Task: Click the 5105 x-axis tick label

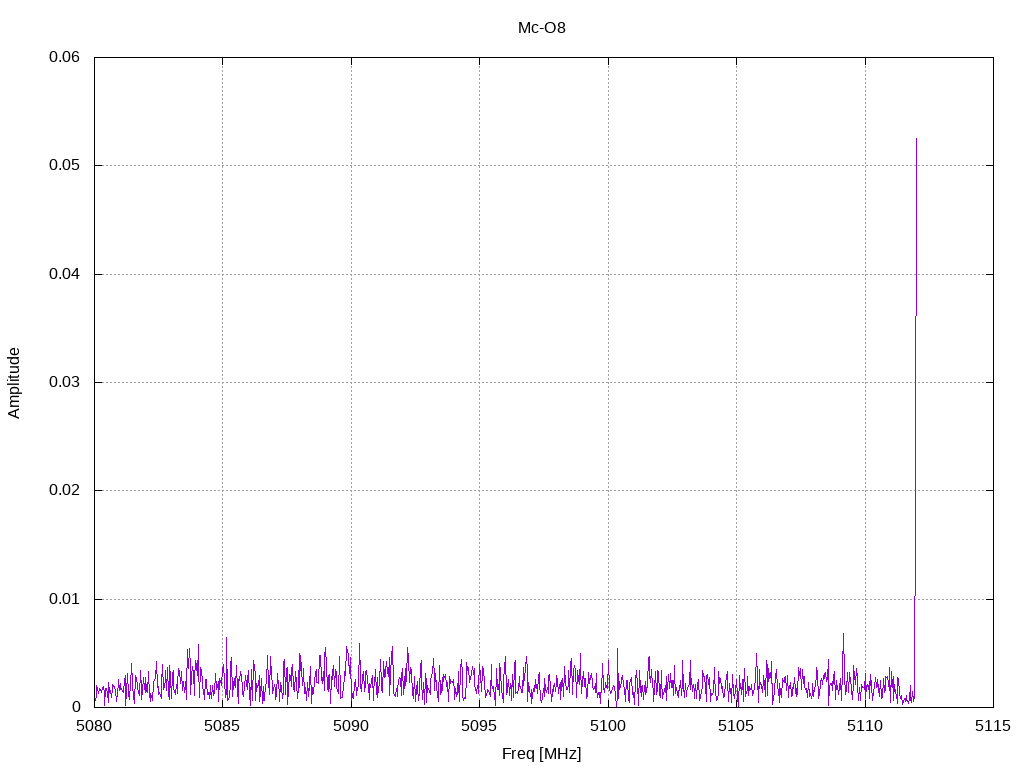Action: [736, 726]
